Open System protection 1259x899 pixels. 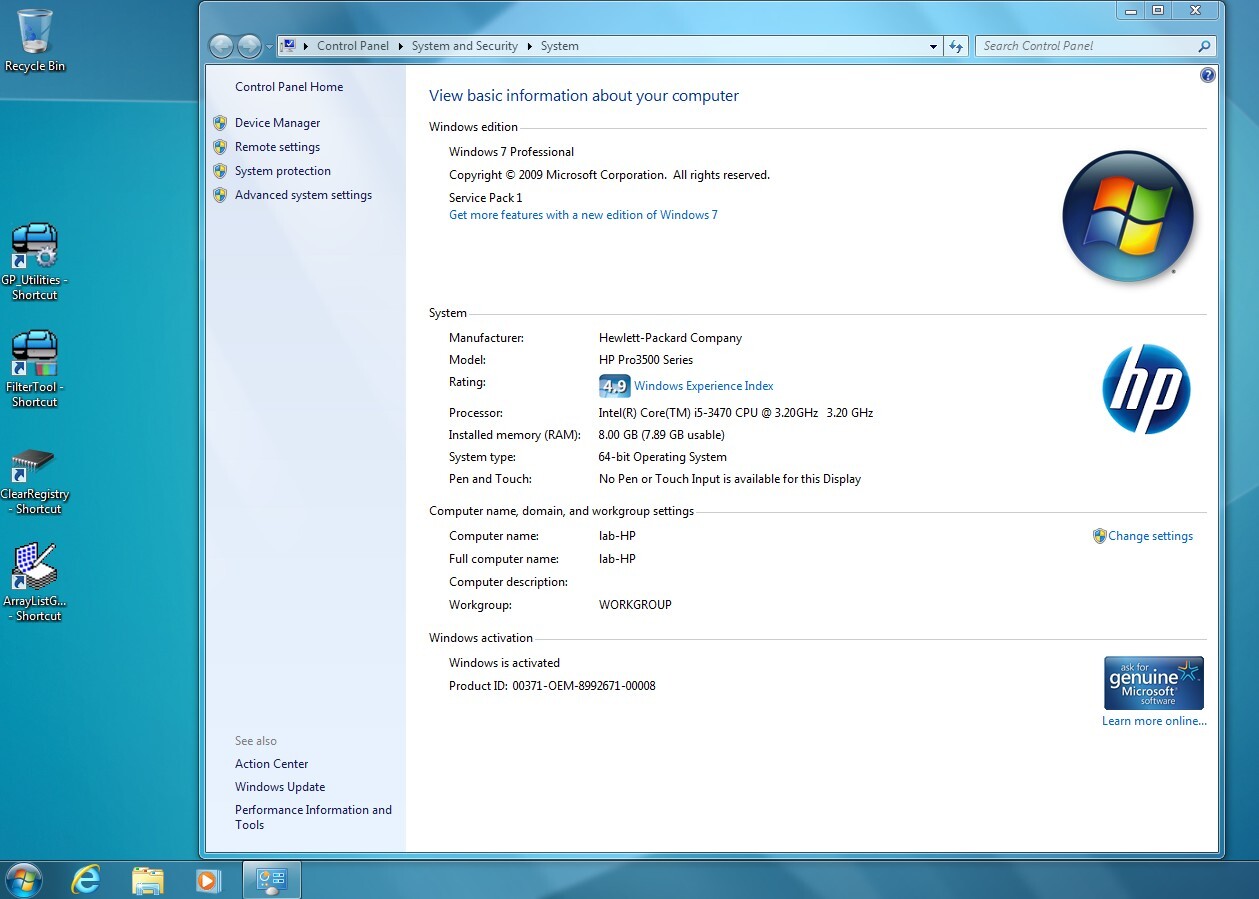pos(283,171)
